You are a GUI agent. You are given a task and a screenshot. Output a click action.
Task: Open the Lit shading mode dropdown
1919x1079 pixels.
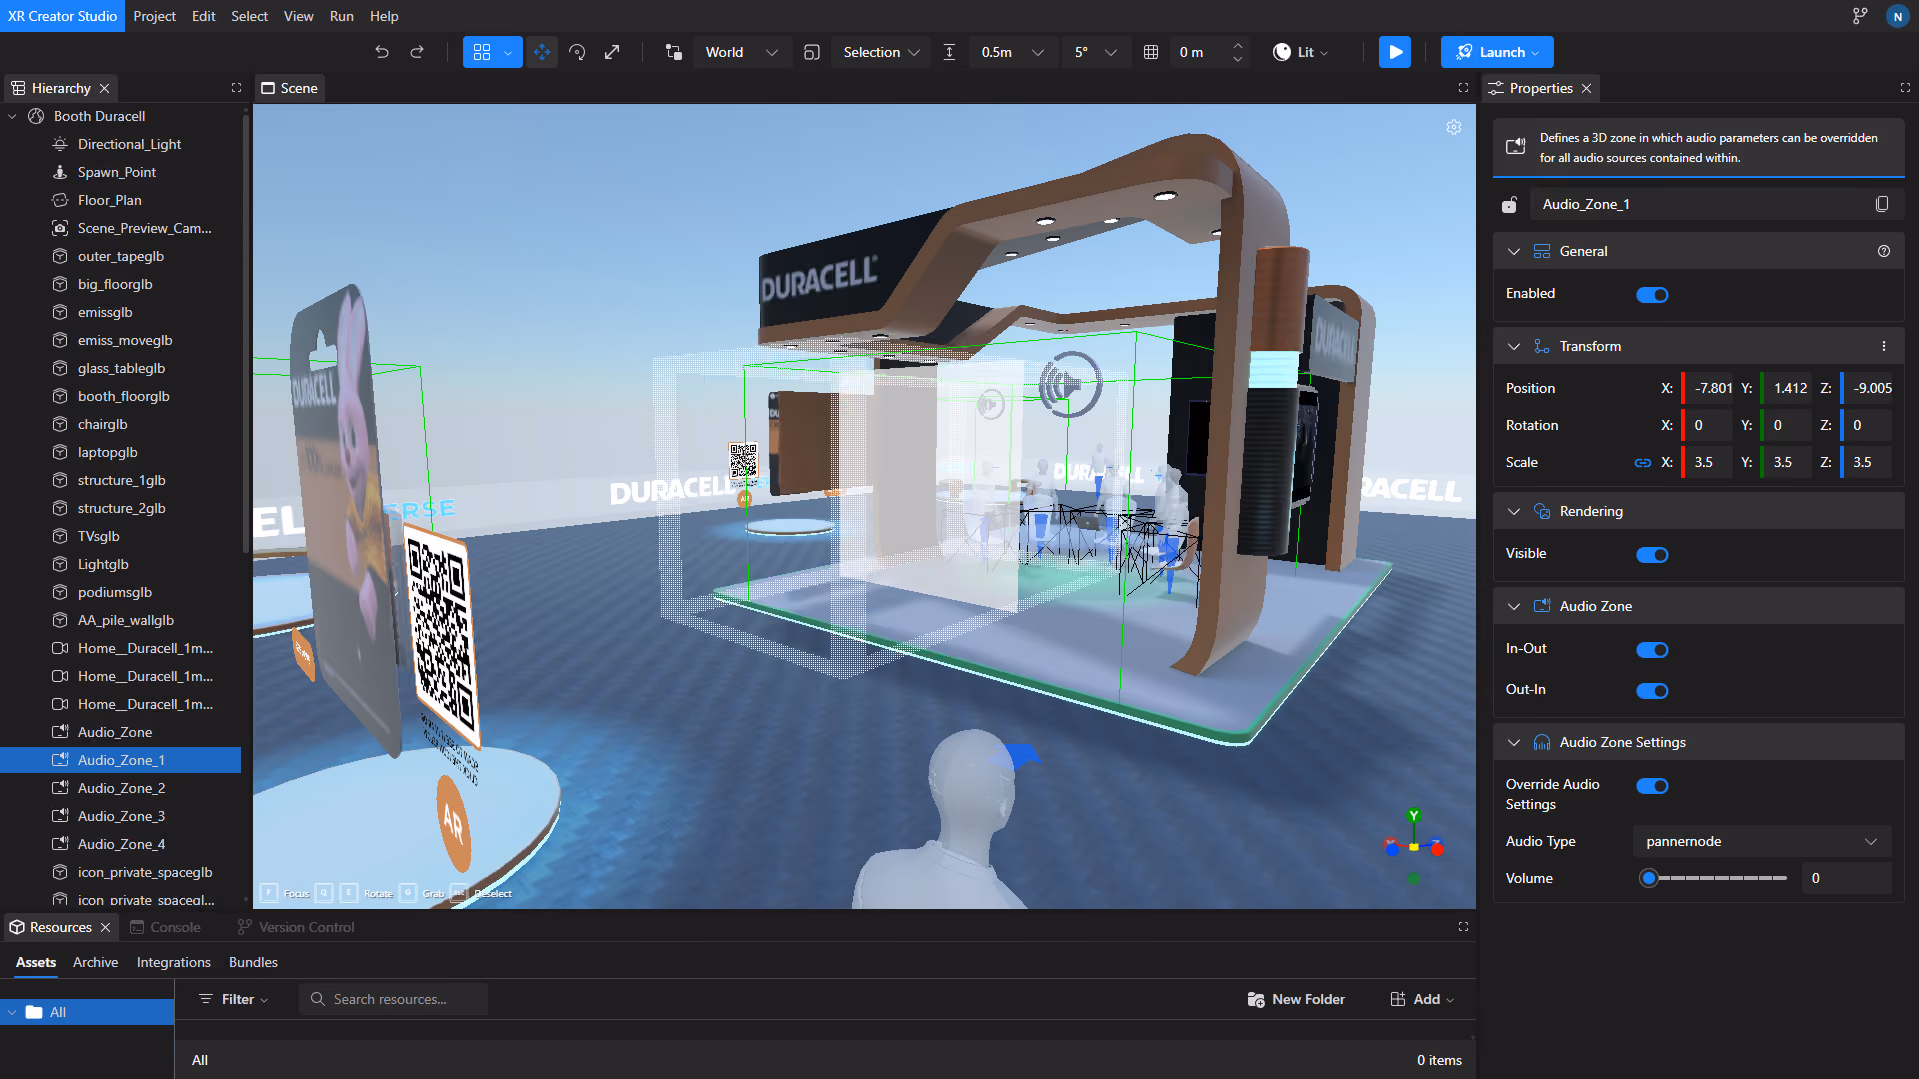pyautogui.click(x=1300, y=52)
